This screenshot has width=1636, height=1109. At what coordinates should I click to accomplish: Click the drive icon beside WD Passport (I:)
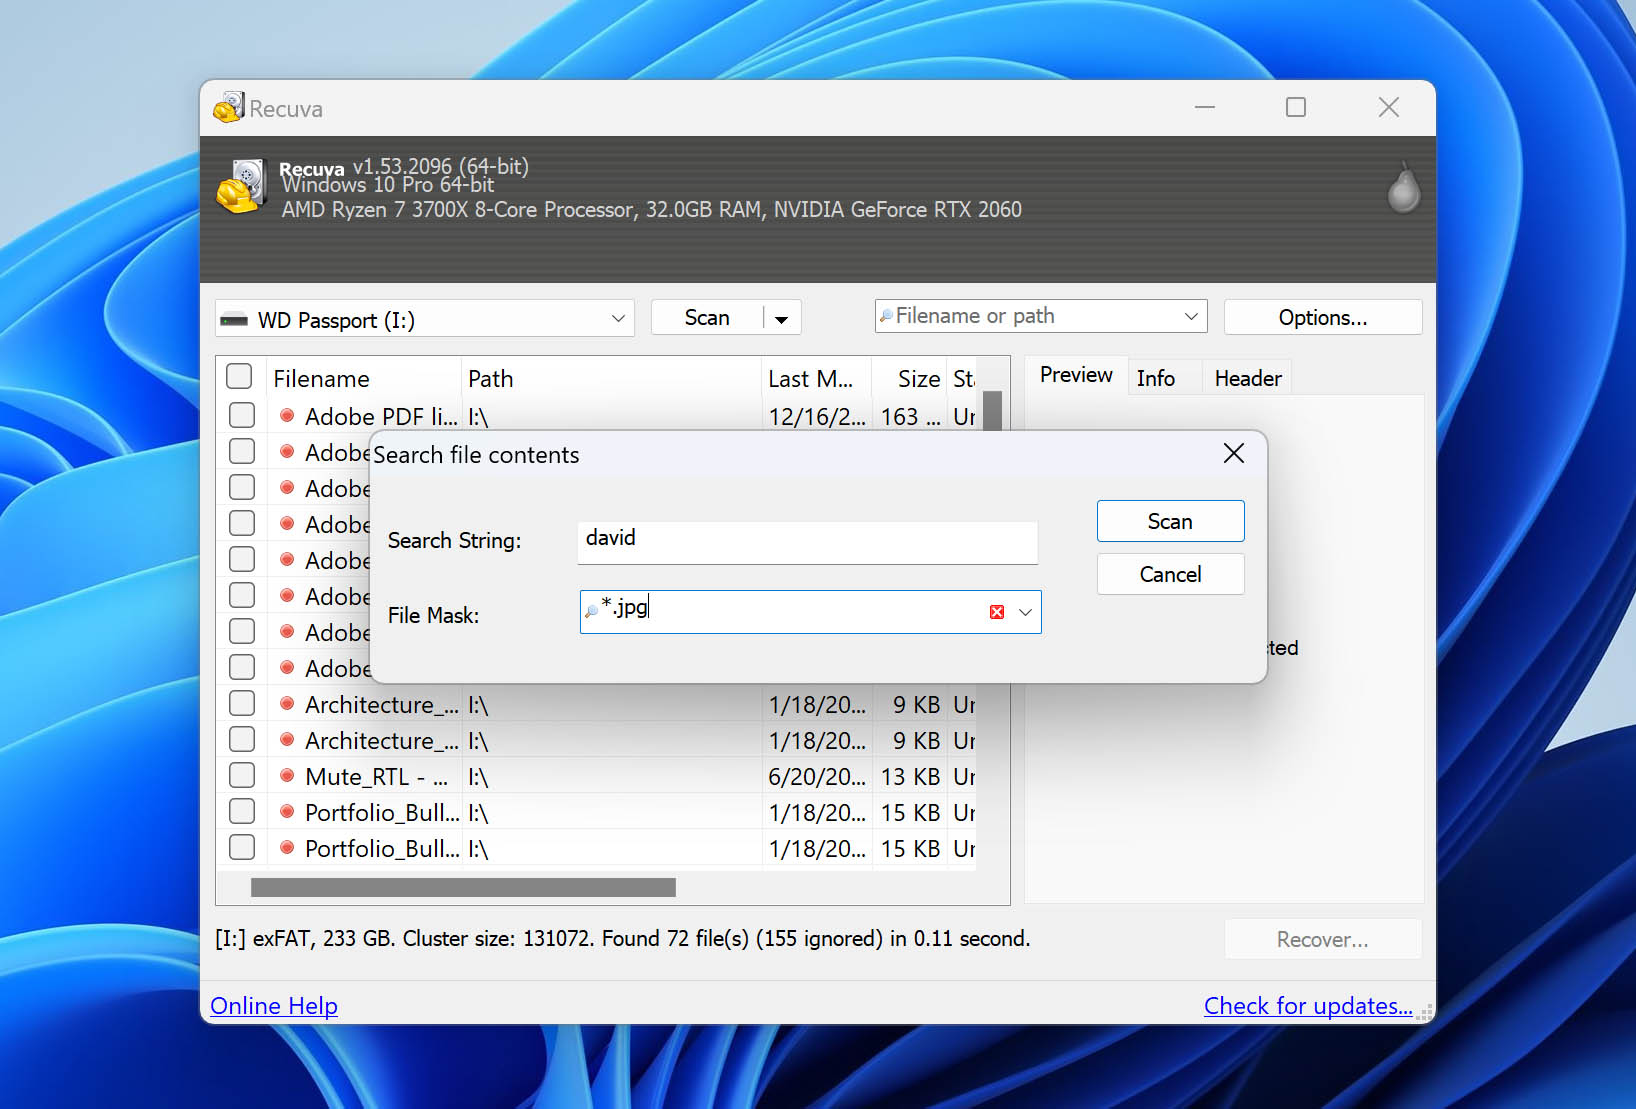(x=236, y=319)
